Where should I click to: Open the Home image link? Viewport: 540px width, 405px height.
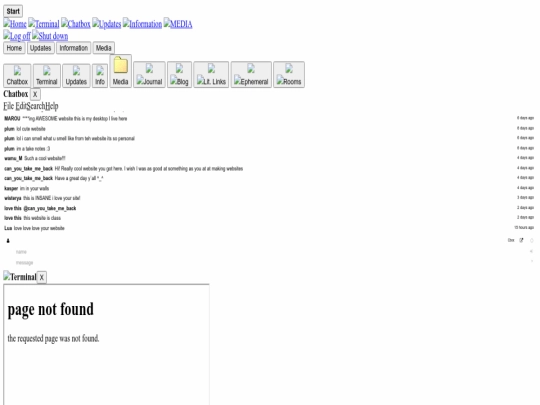tap(15, 24)
